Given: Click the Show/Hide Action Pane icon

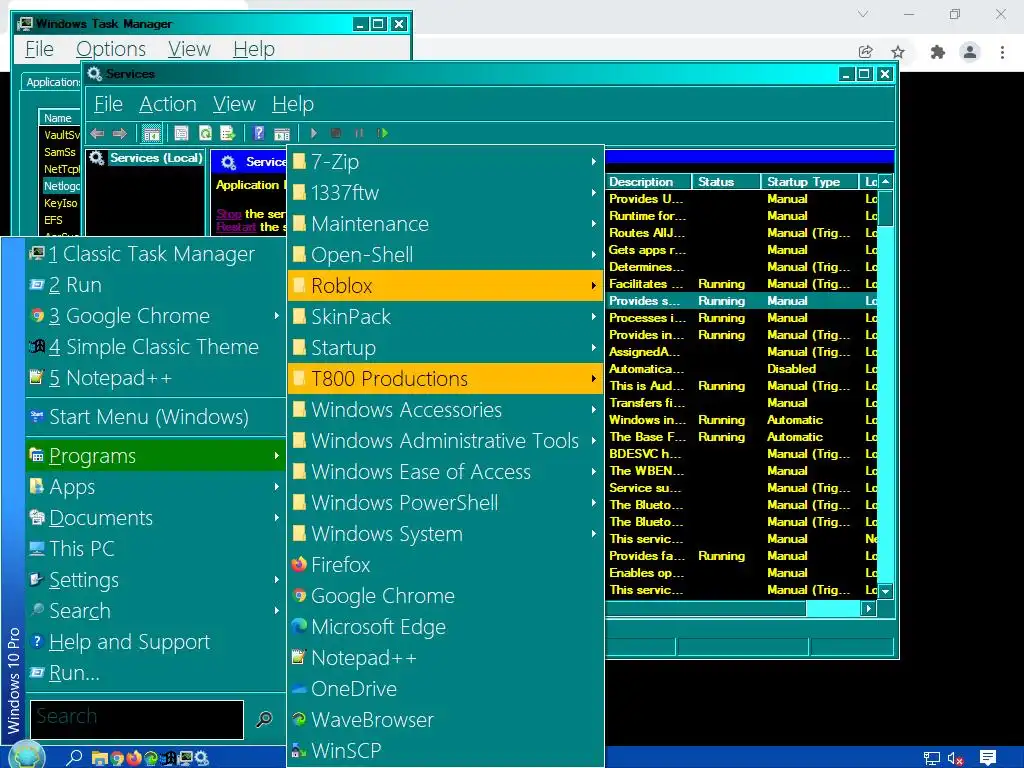Looking at the screenshot, I should pyautogui.click(x=281, y=133).
